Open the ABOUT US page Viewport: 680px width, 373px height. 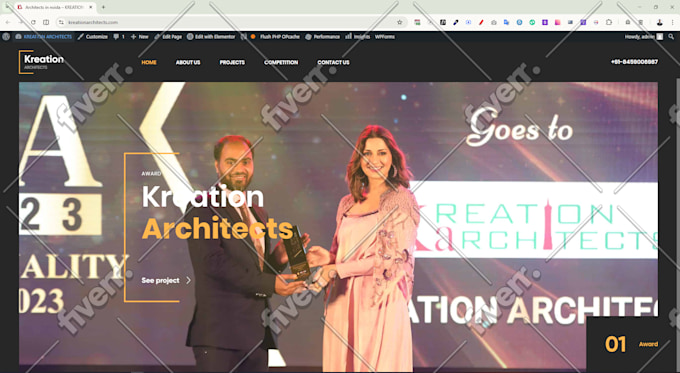tap(188, 62)
